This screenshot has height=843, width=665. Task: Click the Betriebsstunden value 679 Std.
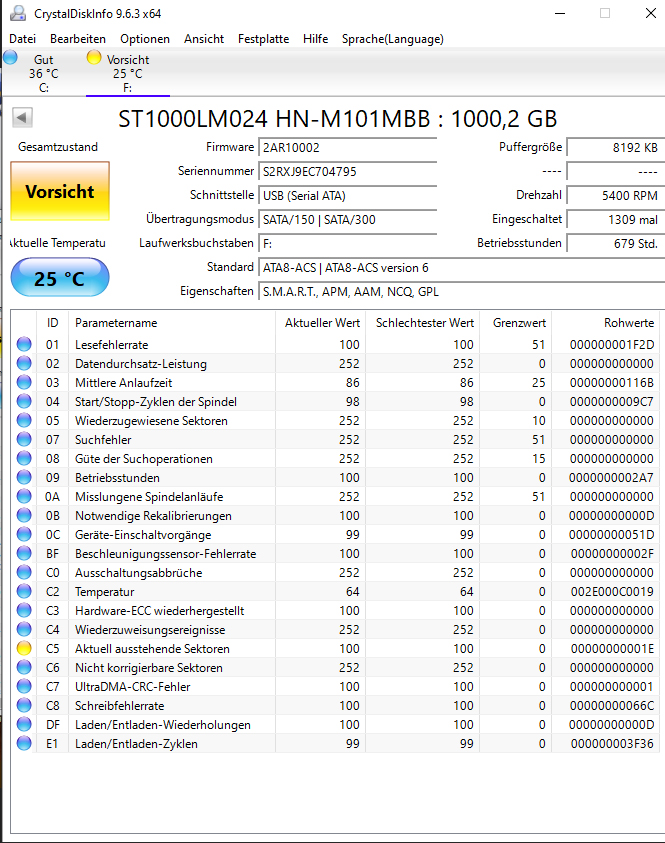(616, 244)
